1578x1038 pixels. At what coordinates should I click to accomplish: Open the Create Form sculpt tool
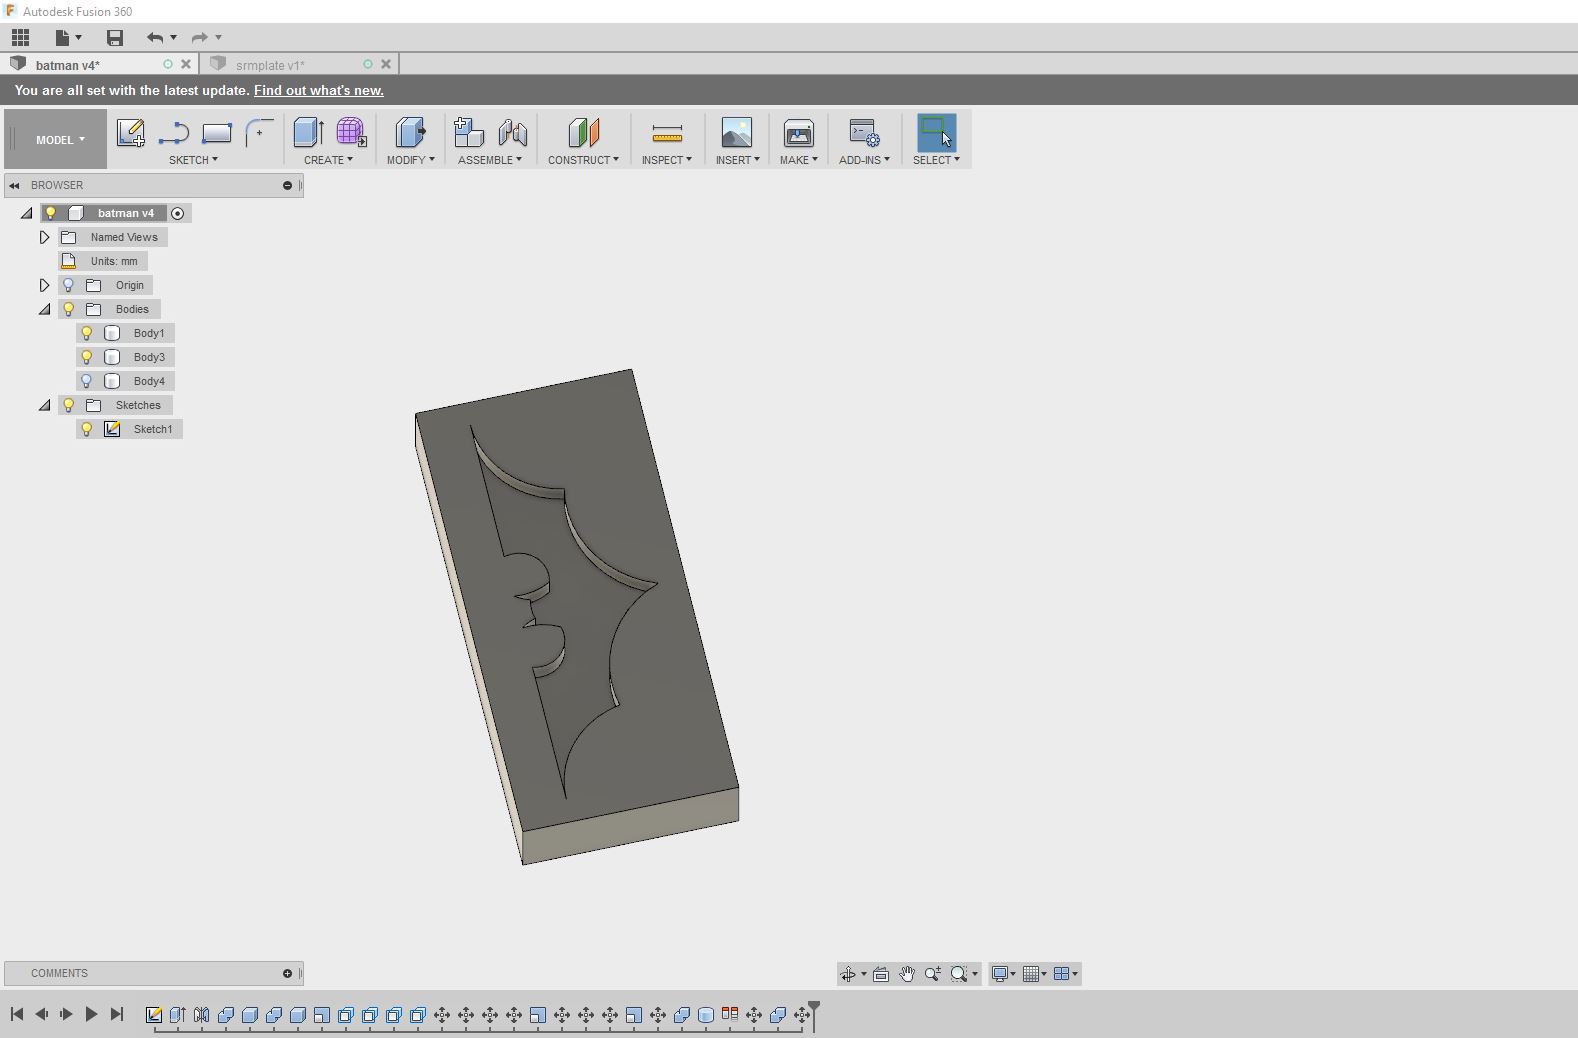(x=351, y=133)
